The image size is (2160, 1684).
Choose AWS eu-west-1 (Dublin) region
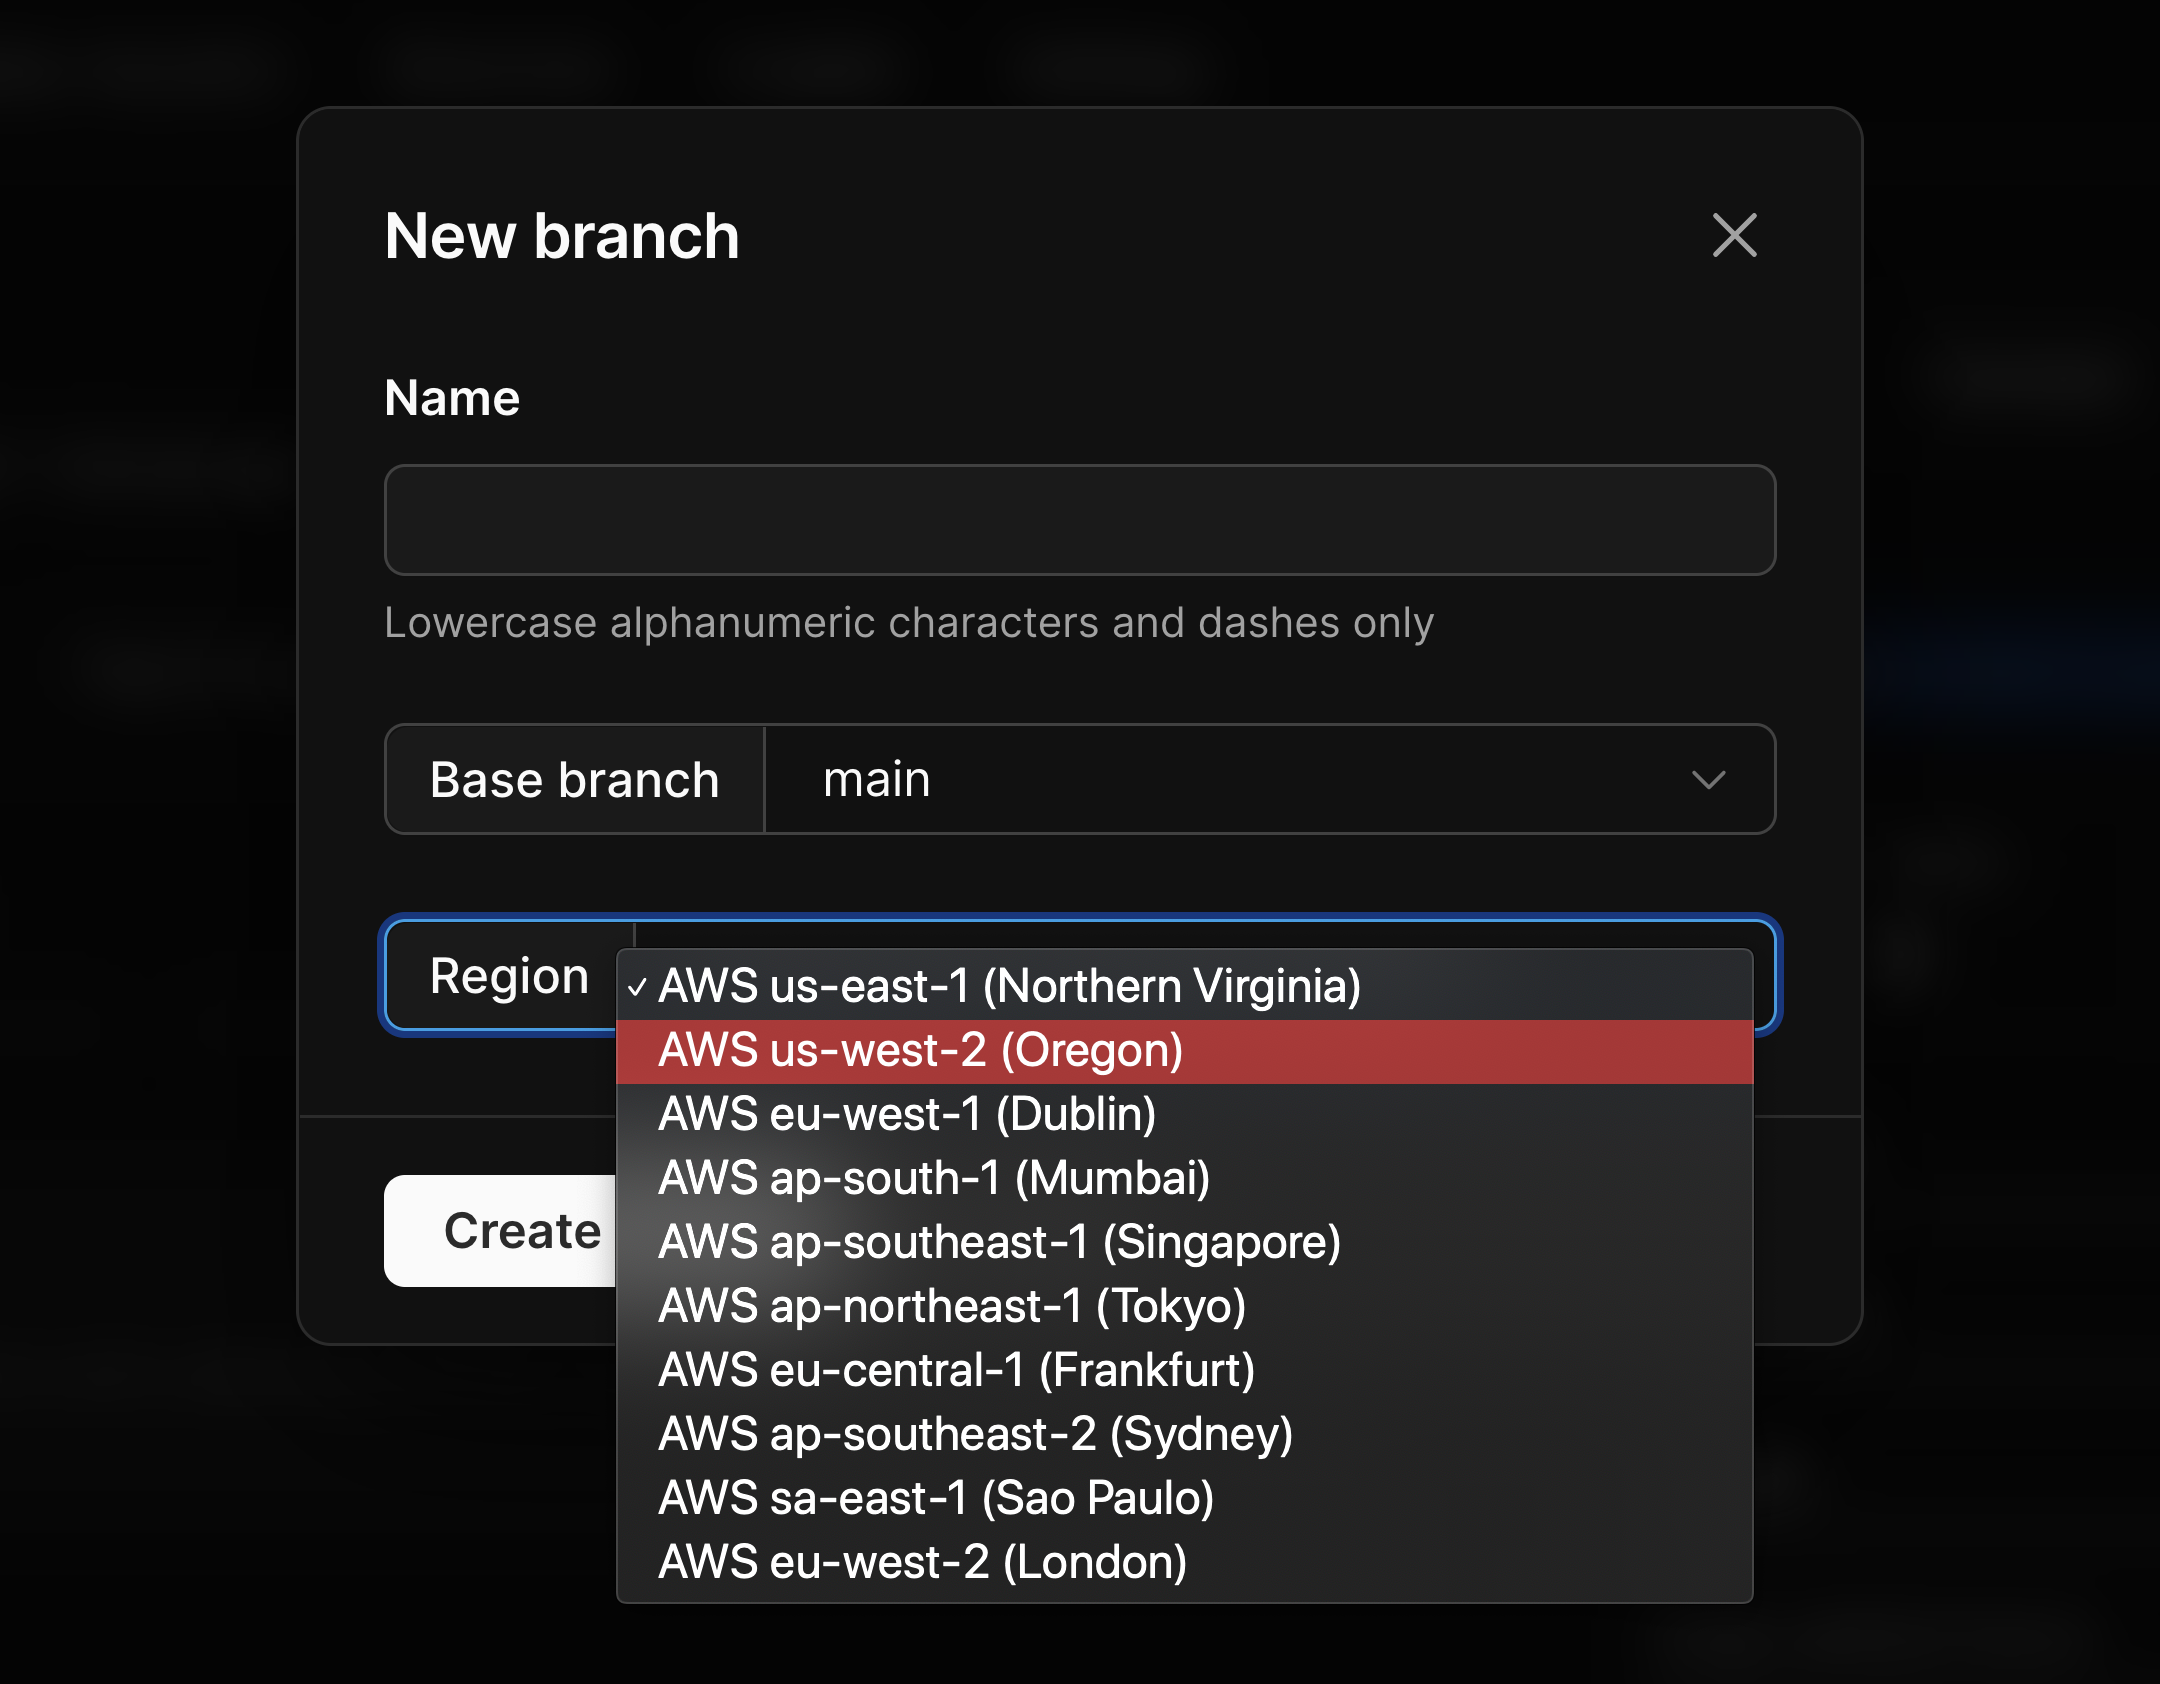pyautogui.click(x=907, y=1113)
